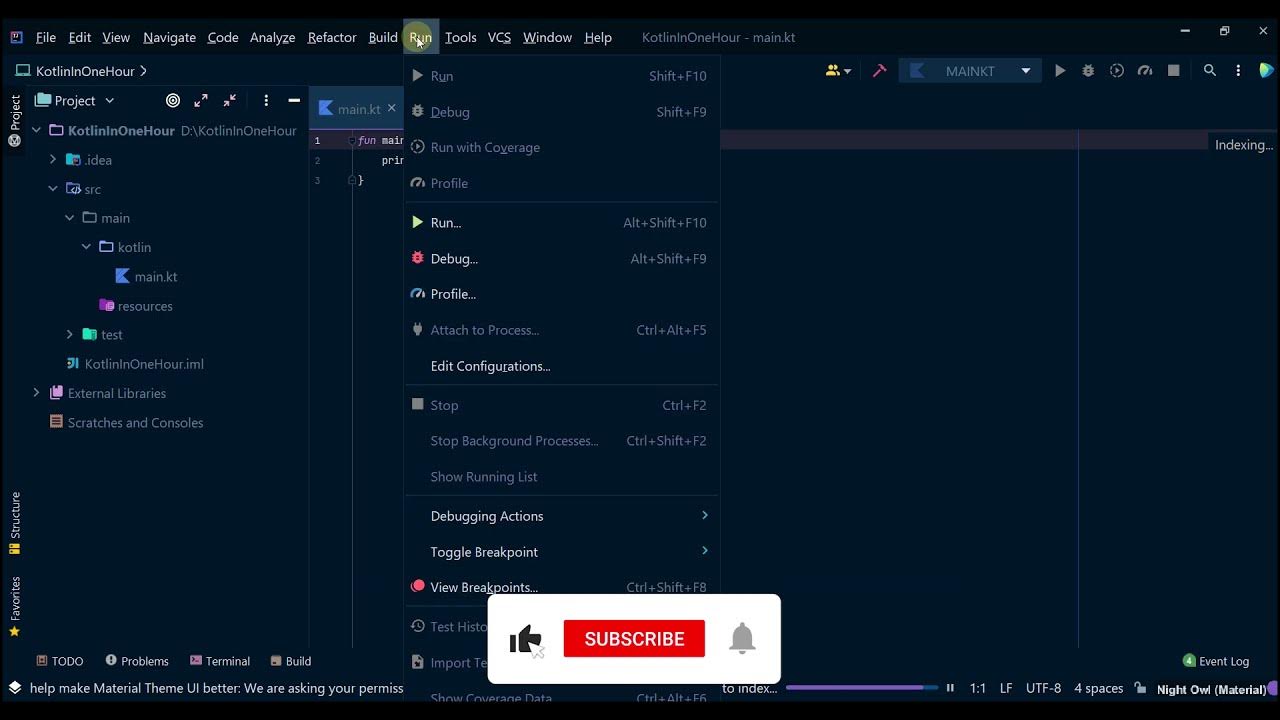Start debugging with toolbar bug icon

coord(1088,71)
